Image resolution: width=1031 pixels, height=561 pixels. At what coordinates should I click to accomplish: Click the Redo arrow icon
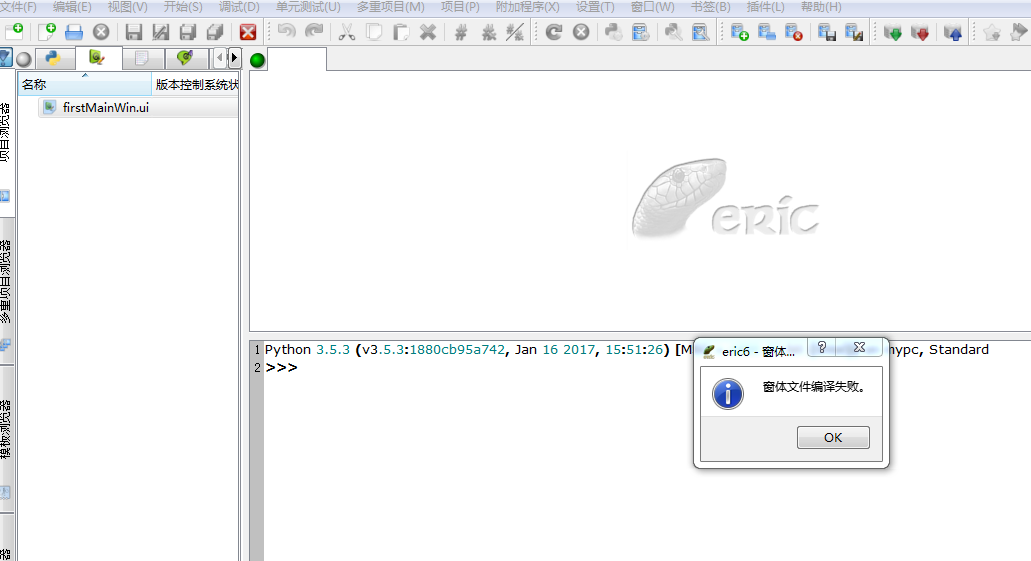(x=314, y=32)
